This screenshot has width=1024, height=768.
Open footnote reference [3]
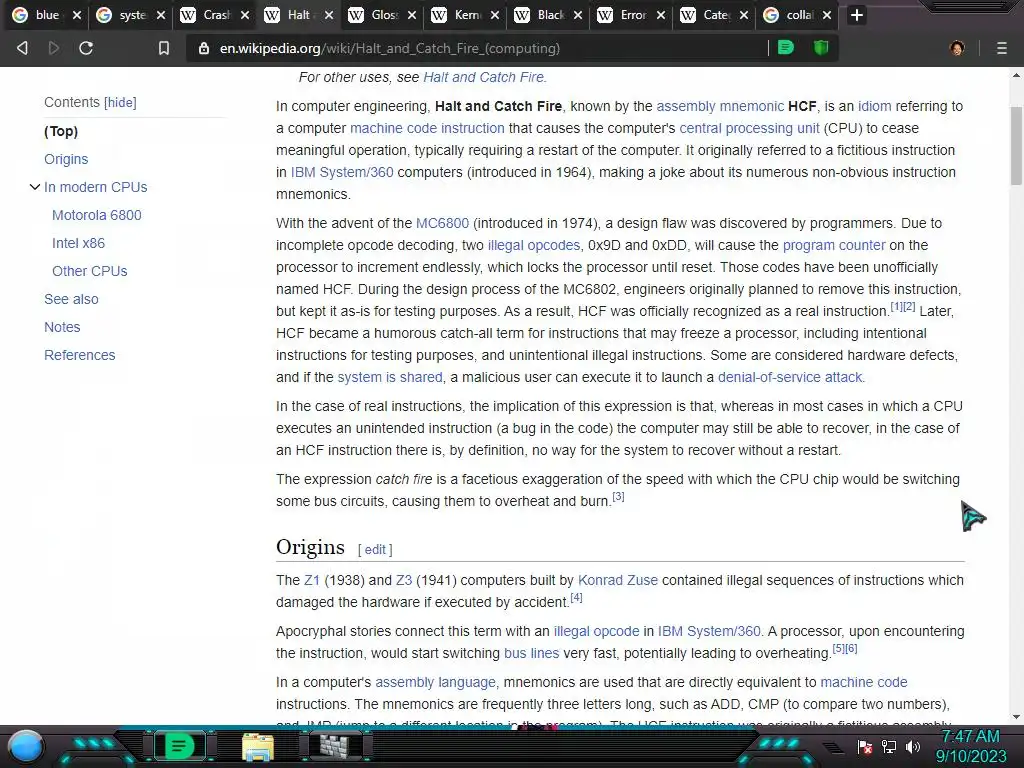618,497
